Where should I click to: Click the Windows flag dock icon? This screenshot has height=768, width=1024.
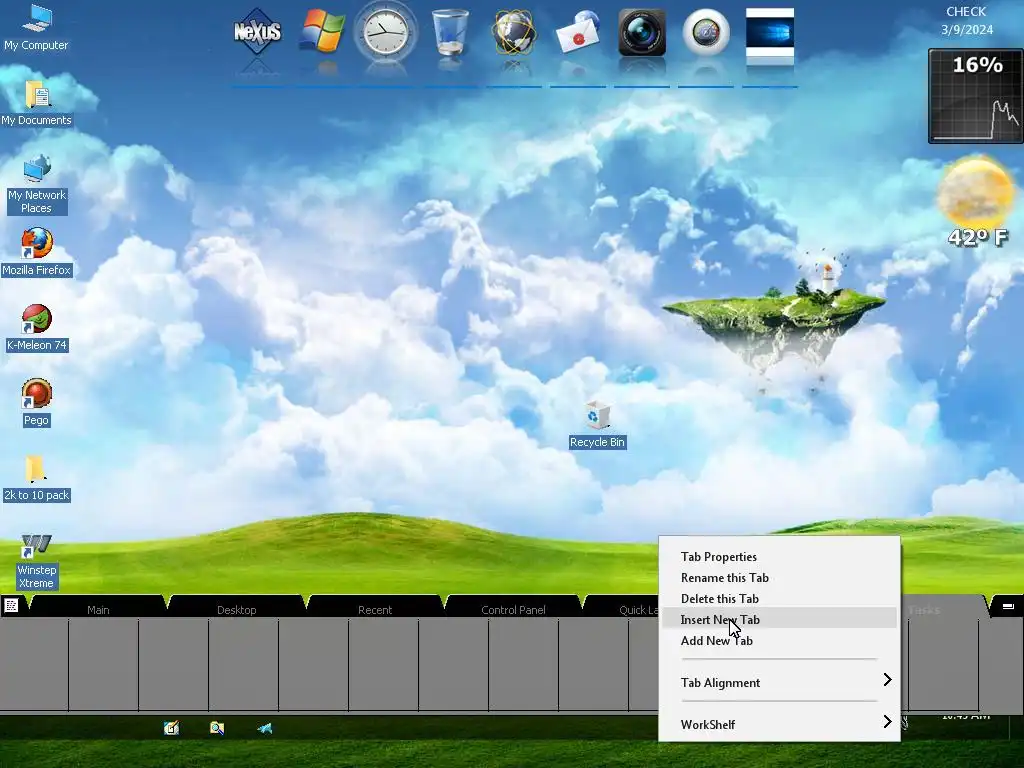pyautogui.click(x=321, y=31)
